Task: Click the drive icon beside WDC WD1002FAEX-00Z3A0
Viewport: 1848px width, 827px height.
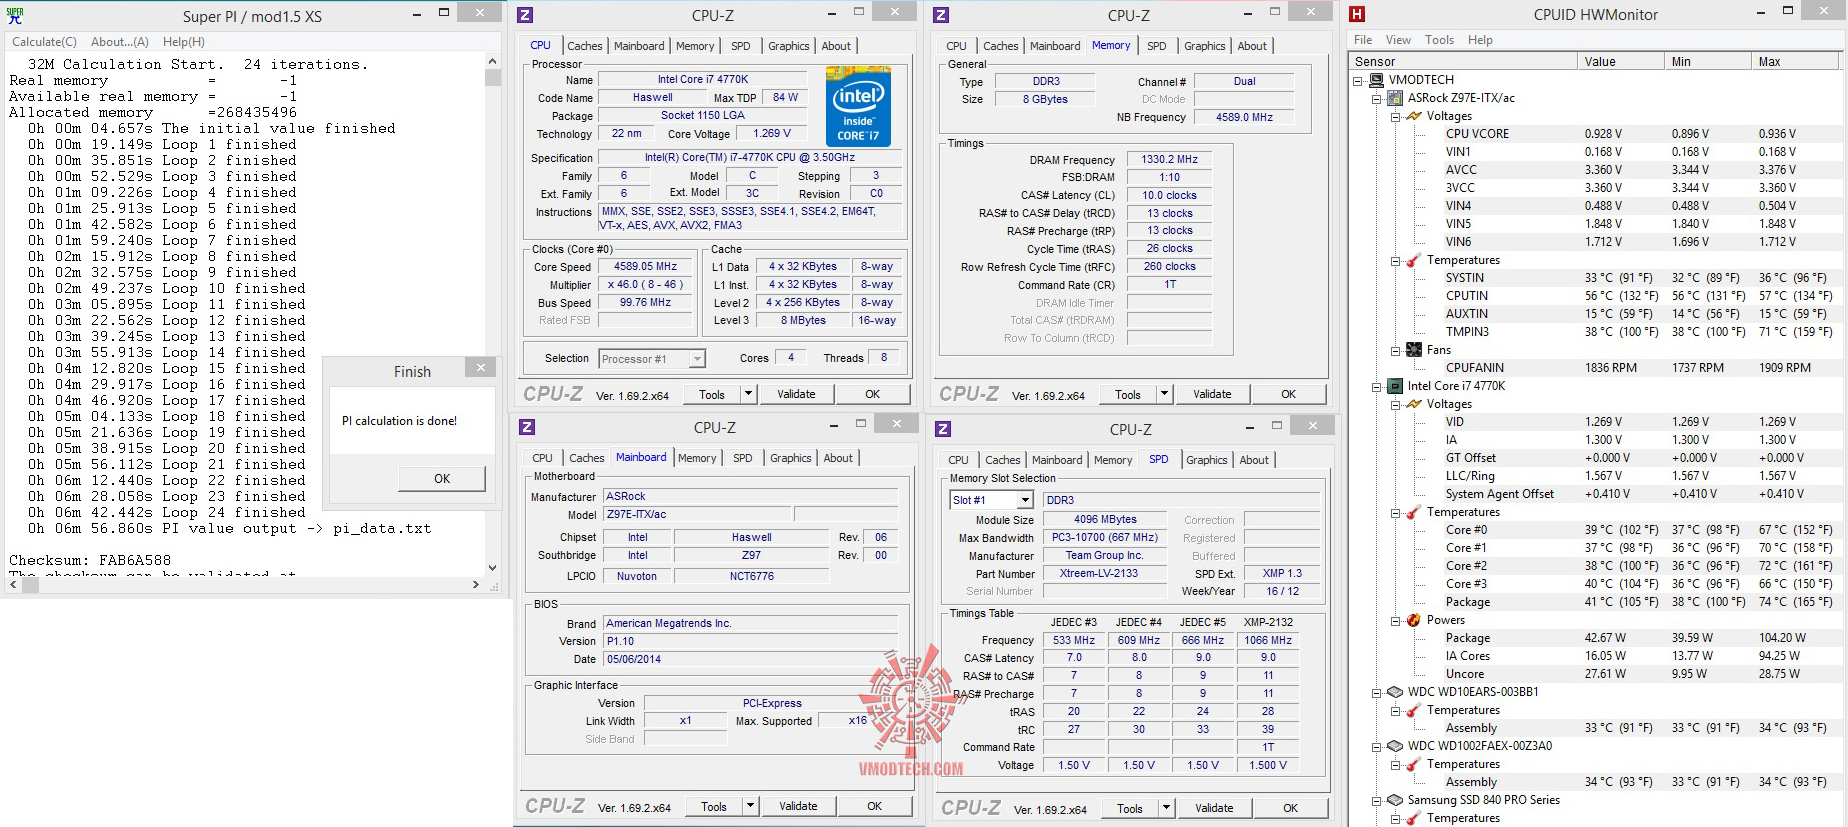Action: [x=1395, y=746]
